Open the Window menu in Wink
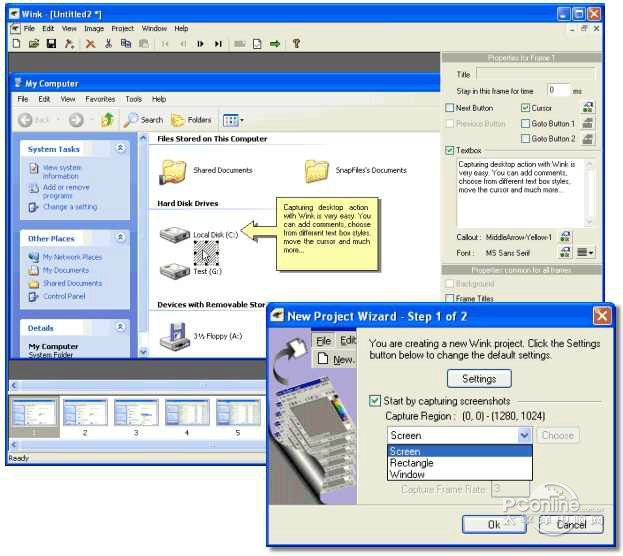623x556 pixels. pos(154,29)
